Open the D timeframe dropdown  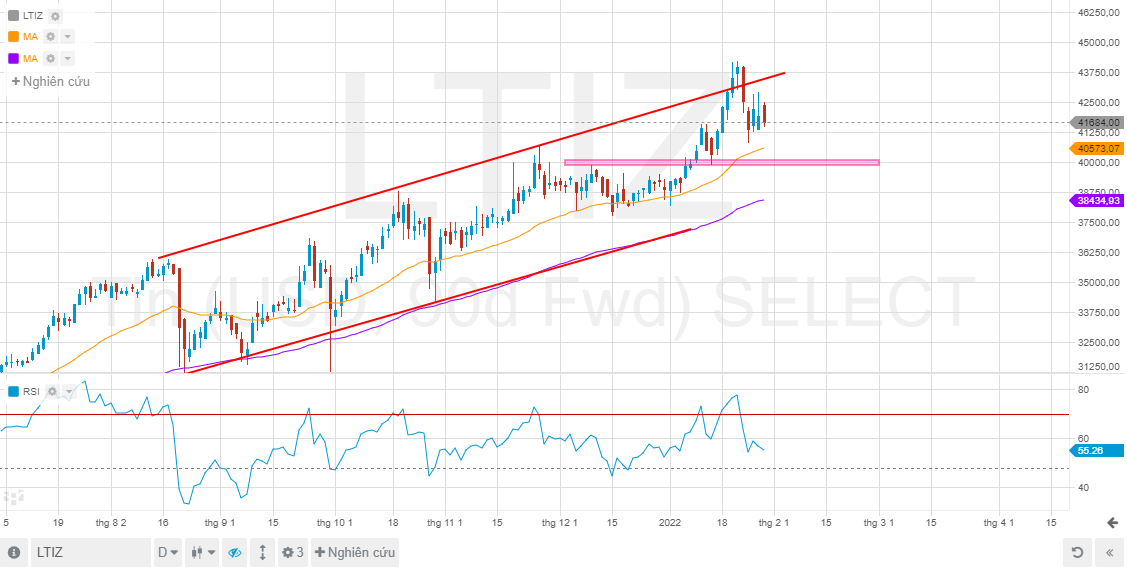169,552
